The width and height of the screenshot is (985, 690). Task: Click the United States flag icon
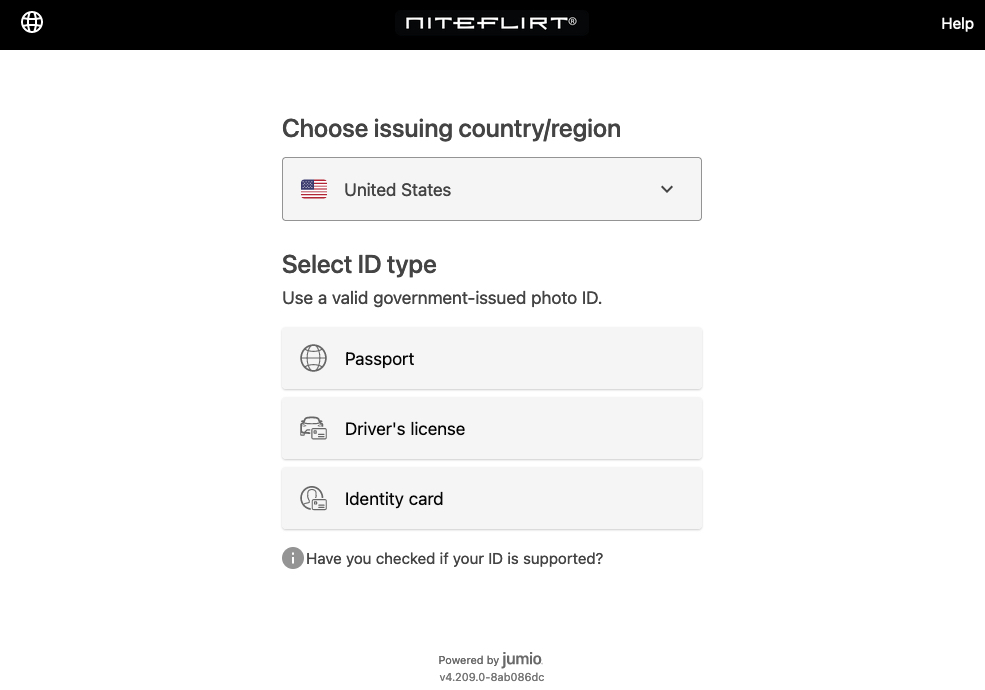point(314,189)
